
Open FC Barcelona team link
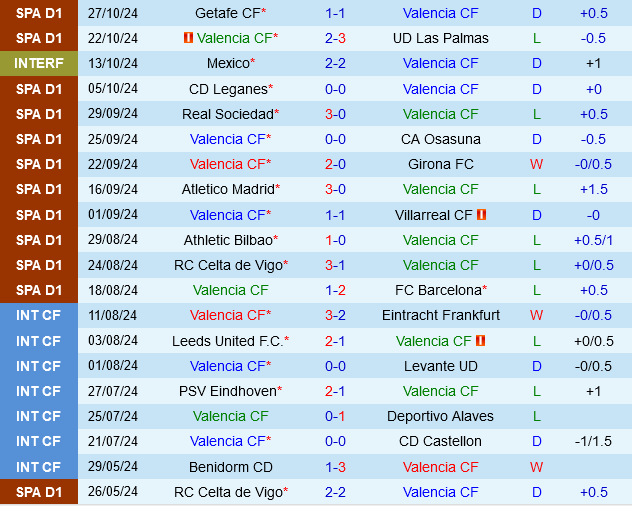[437, 290]
